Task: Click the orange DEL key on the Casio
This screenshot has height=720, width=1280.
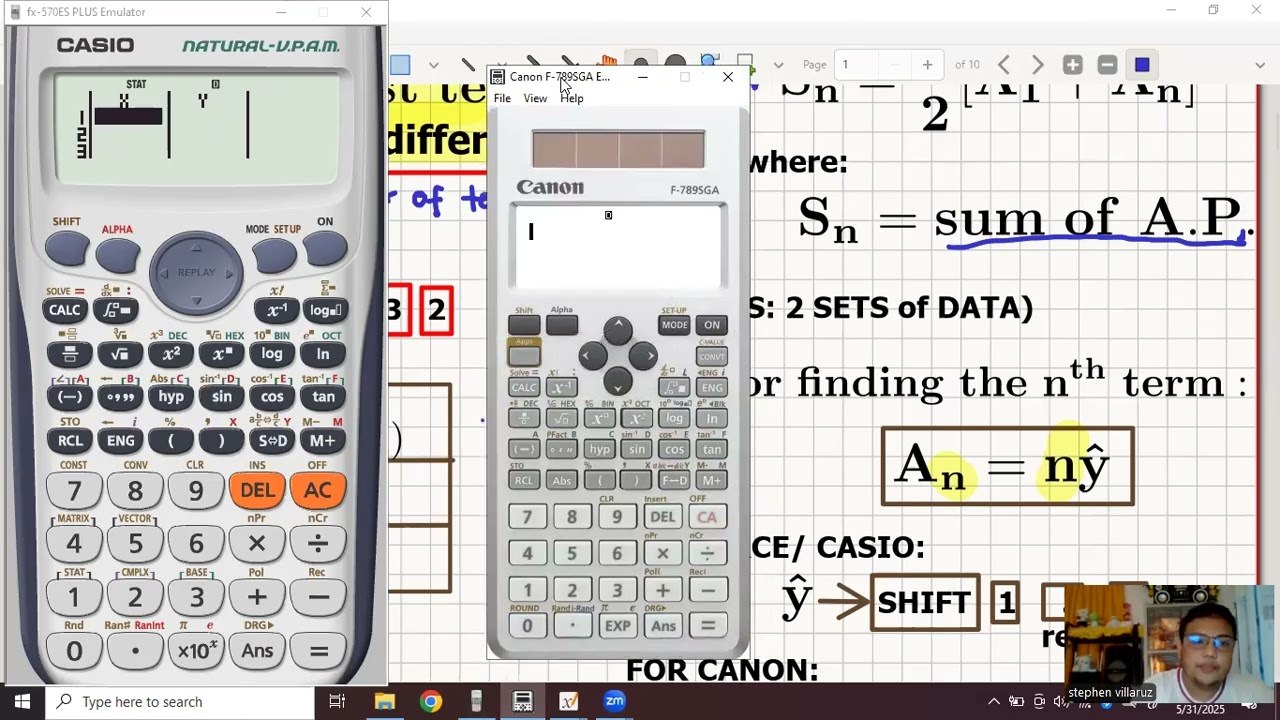Action: [257, 490]
